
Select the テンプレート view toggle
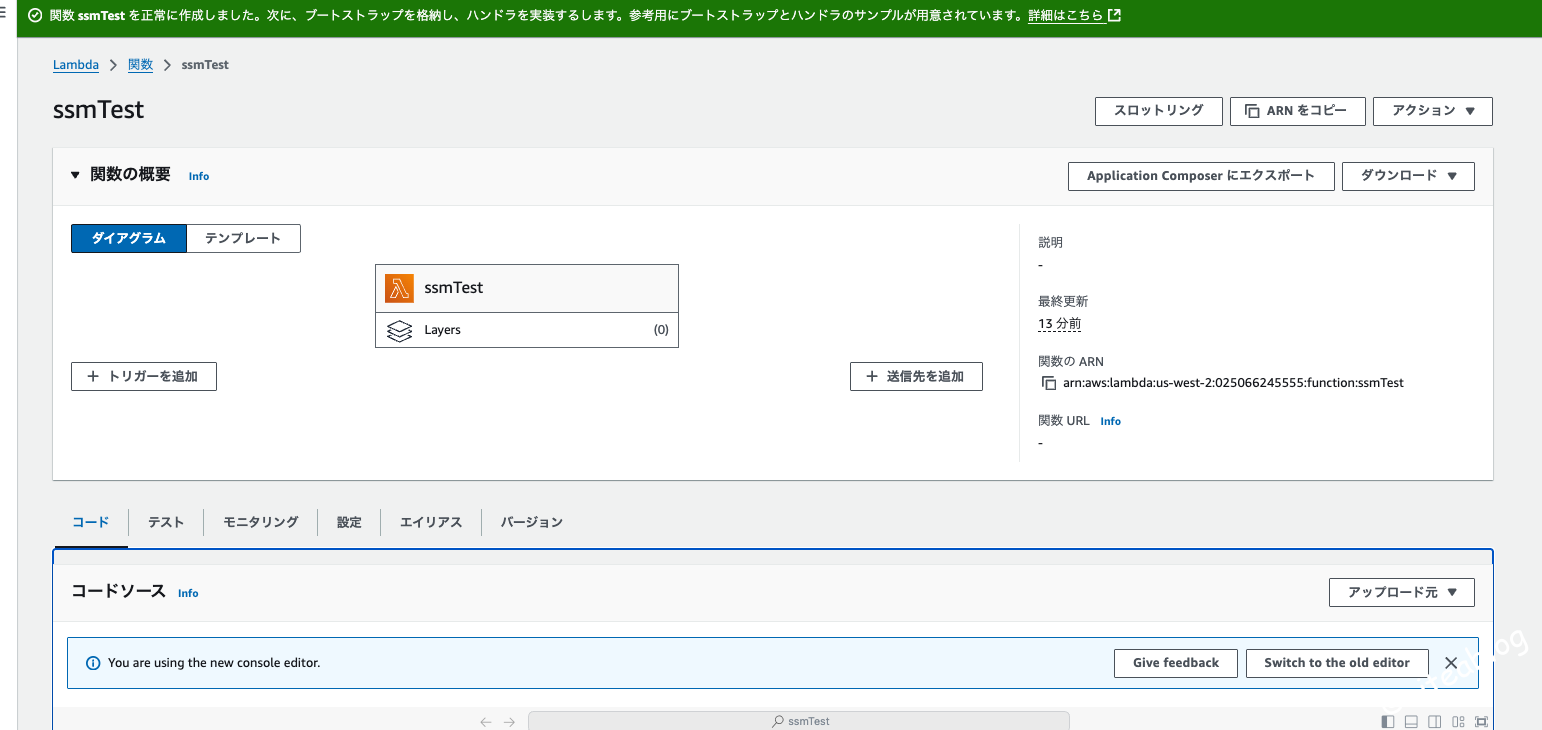pyautogui.click(x=243, y=238)
